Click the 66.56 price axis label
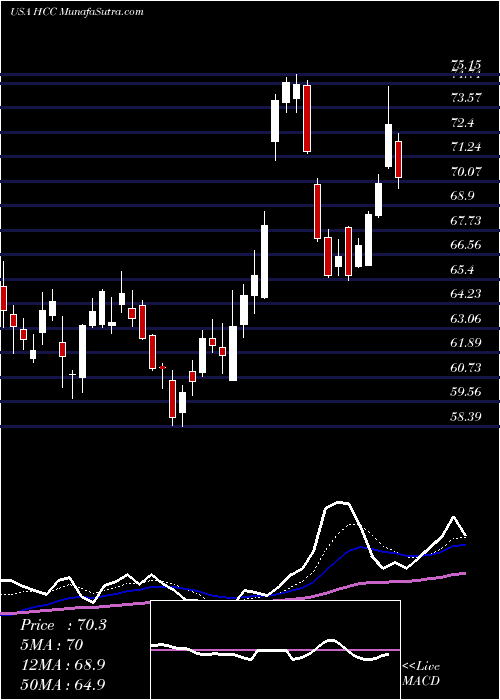This screenshot has width=500, height=700. 467,245
